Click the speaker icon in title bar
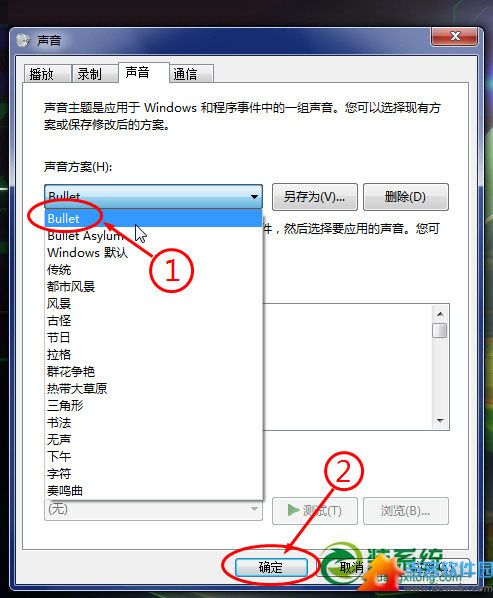493x598 pixels. (x=23, y=40)
